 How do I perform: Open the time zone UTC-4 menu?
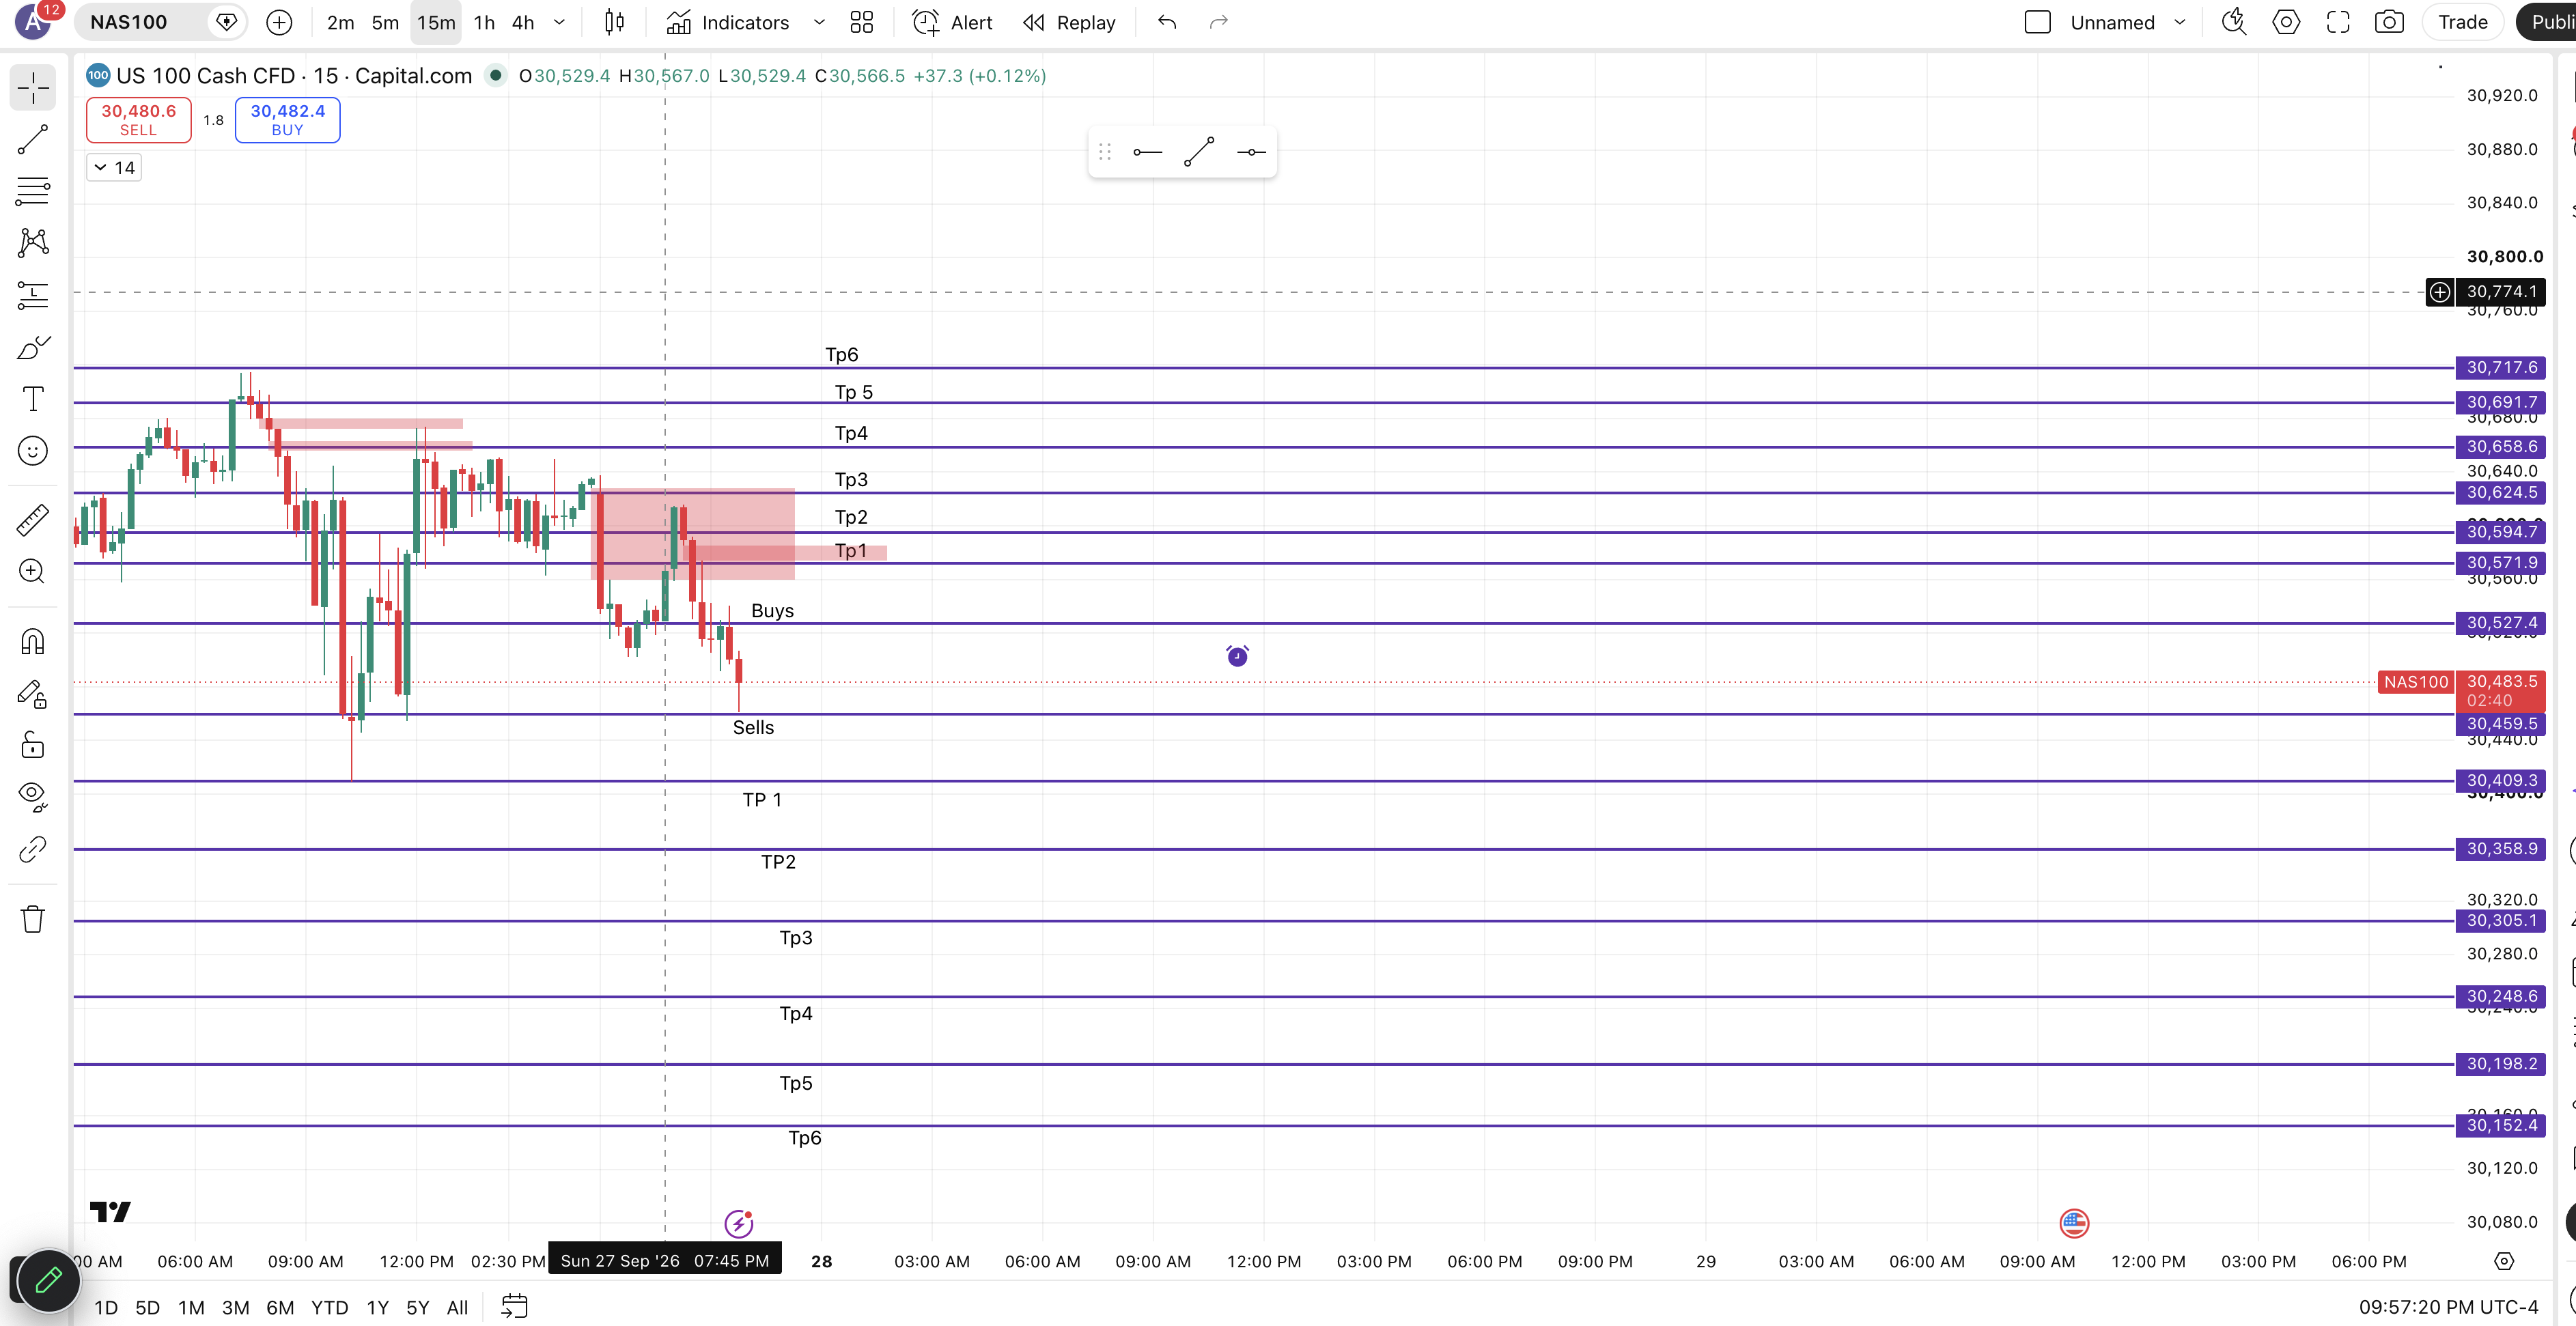point(2448,1307)
